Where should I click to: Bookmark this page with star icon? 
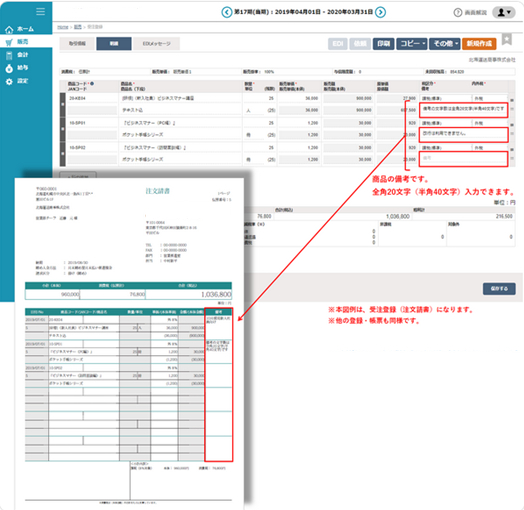tap(507, 39)
